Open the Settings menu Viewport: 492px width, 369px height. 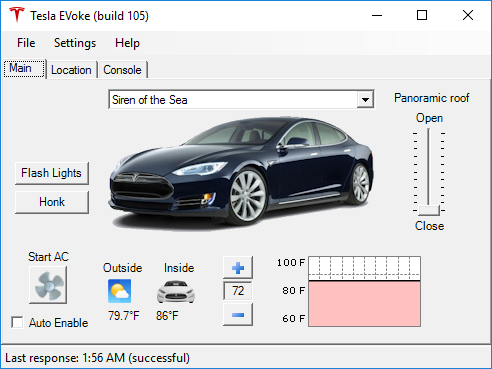pyautogui.click(x=75, y=43)
